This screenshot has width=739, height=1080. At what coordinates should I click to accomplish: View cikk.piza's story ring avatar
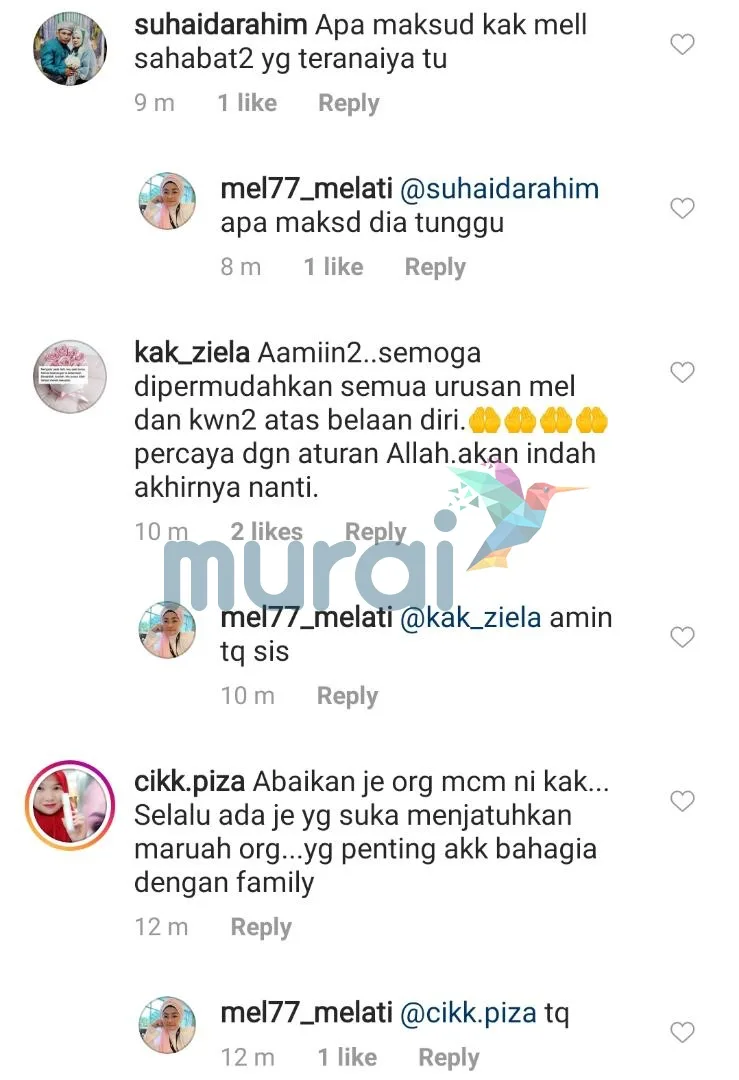[x=70, y=805]
